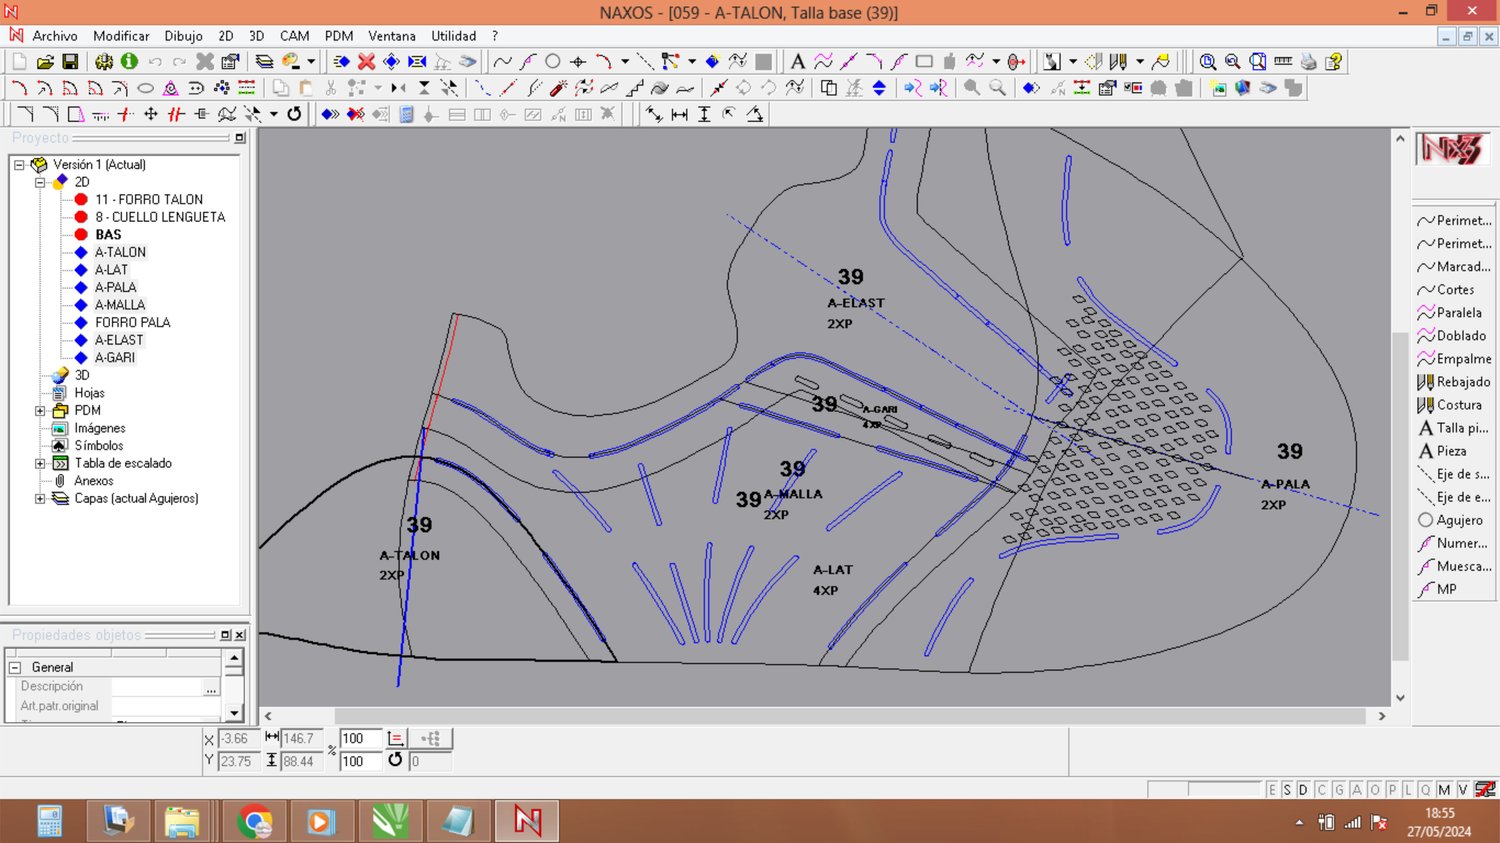Toggle the 'D' status bar indicator
This screenshot has height=843, width=1500.
1303,790
